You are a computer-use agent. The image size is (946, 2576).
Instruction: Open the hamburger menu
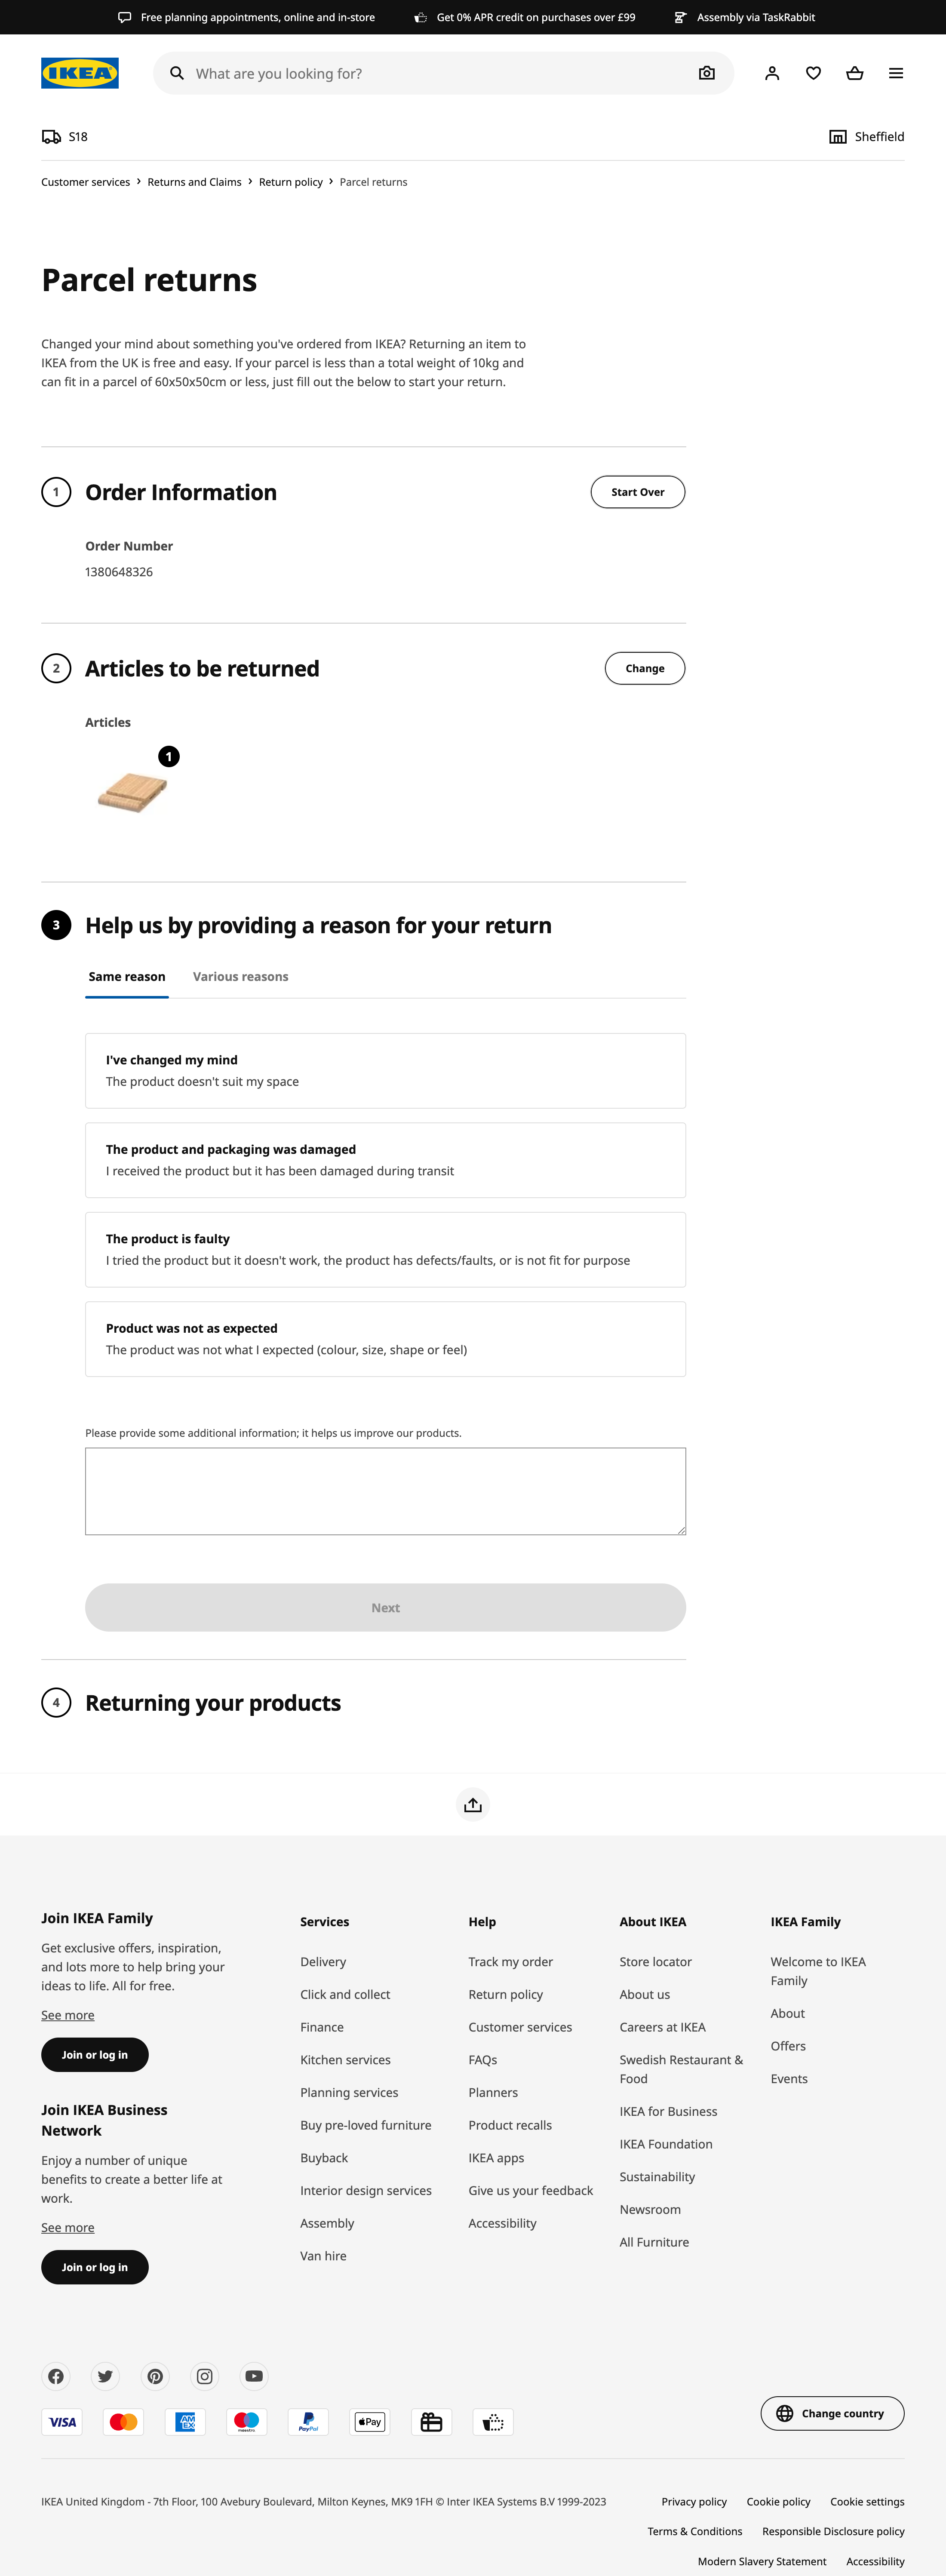896,73
